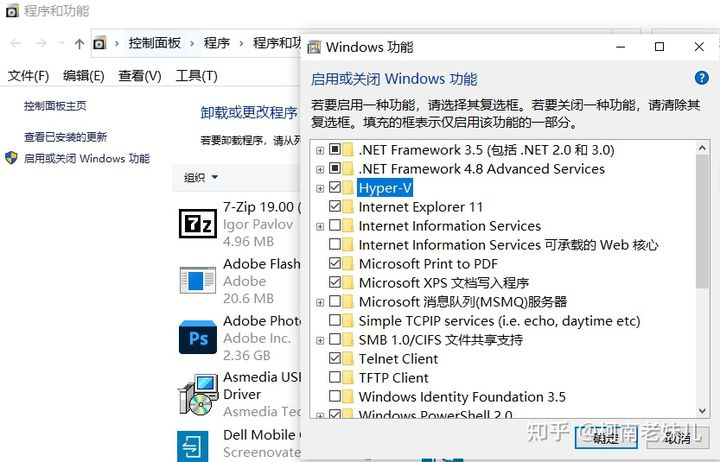Expand Internet Information Services node
The height and width of the screenshot is (462, 720).
coord(320,226)
